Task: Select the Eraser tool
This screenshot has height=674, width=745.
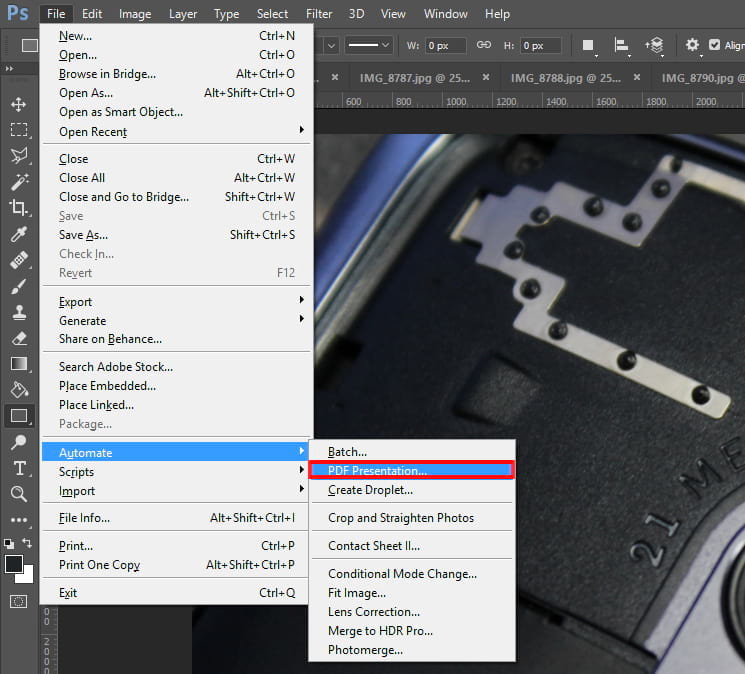Action: tap(18, 338)
